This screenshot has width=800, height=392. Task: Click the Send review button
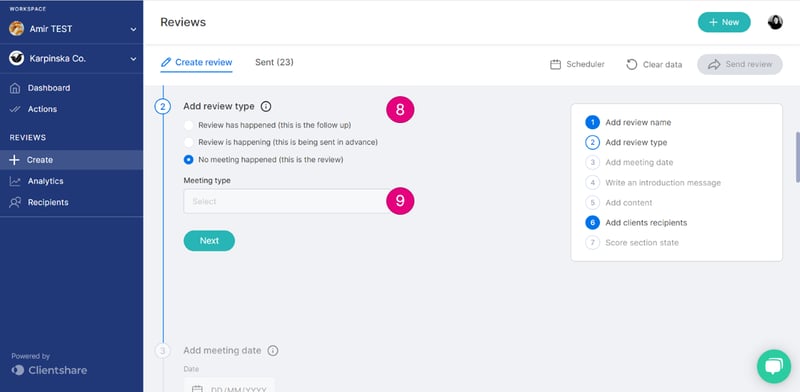point(740,64)
